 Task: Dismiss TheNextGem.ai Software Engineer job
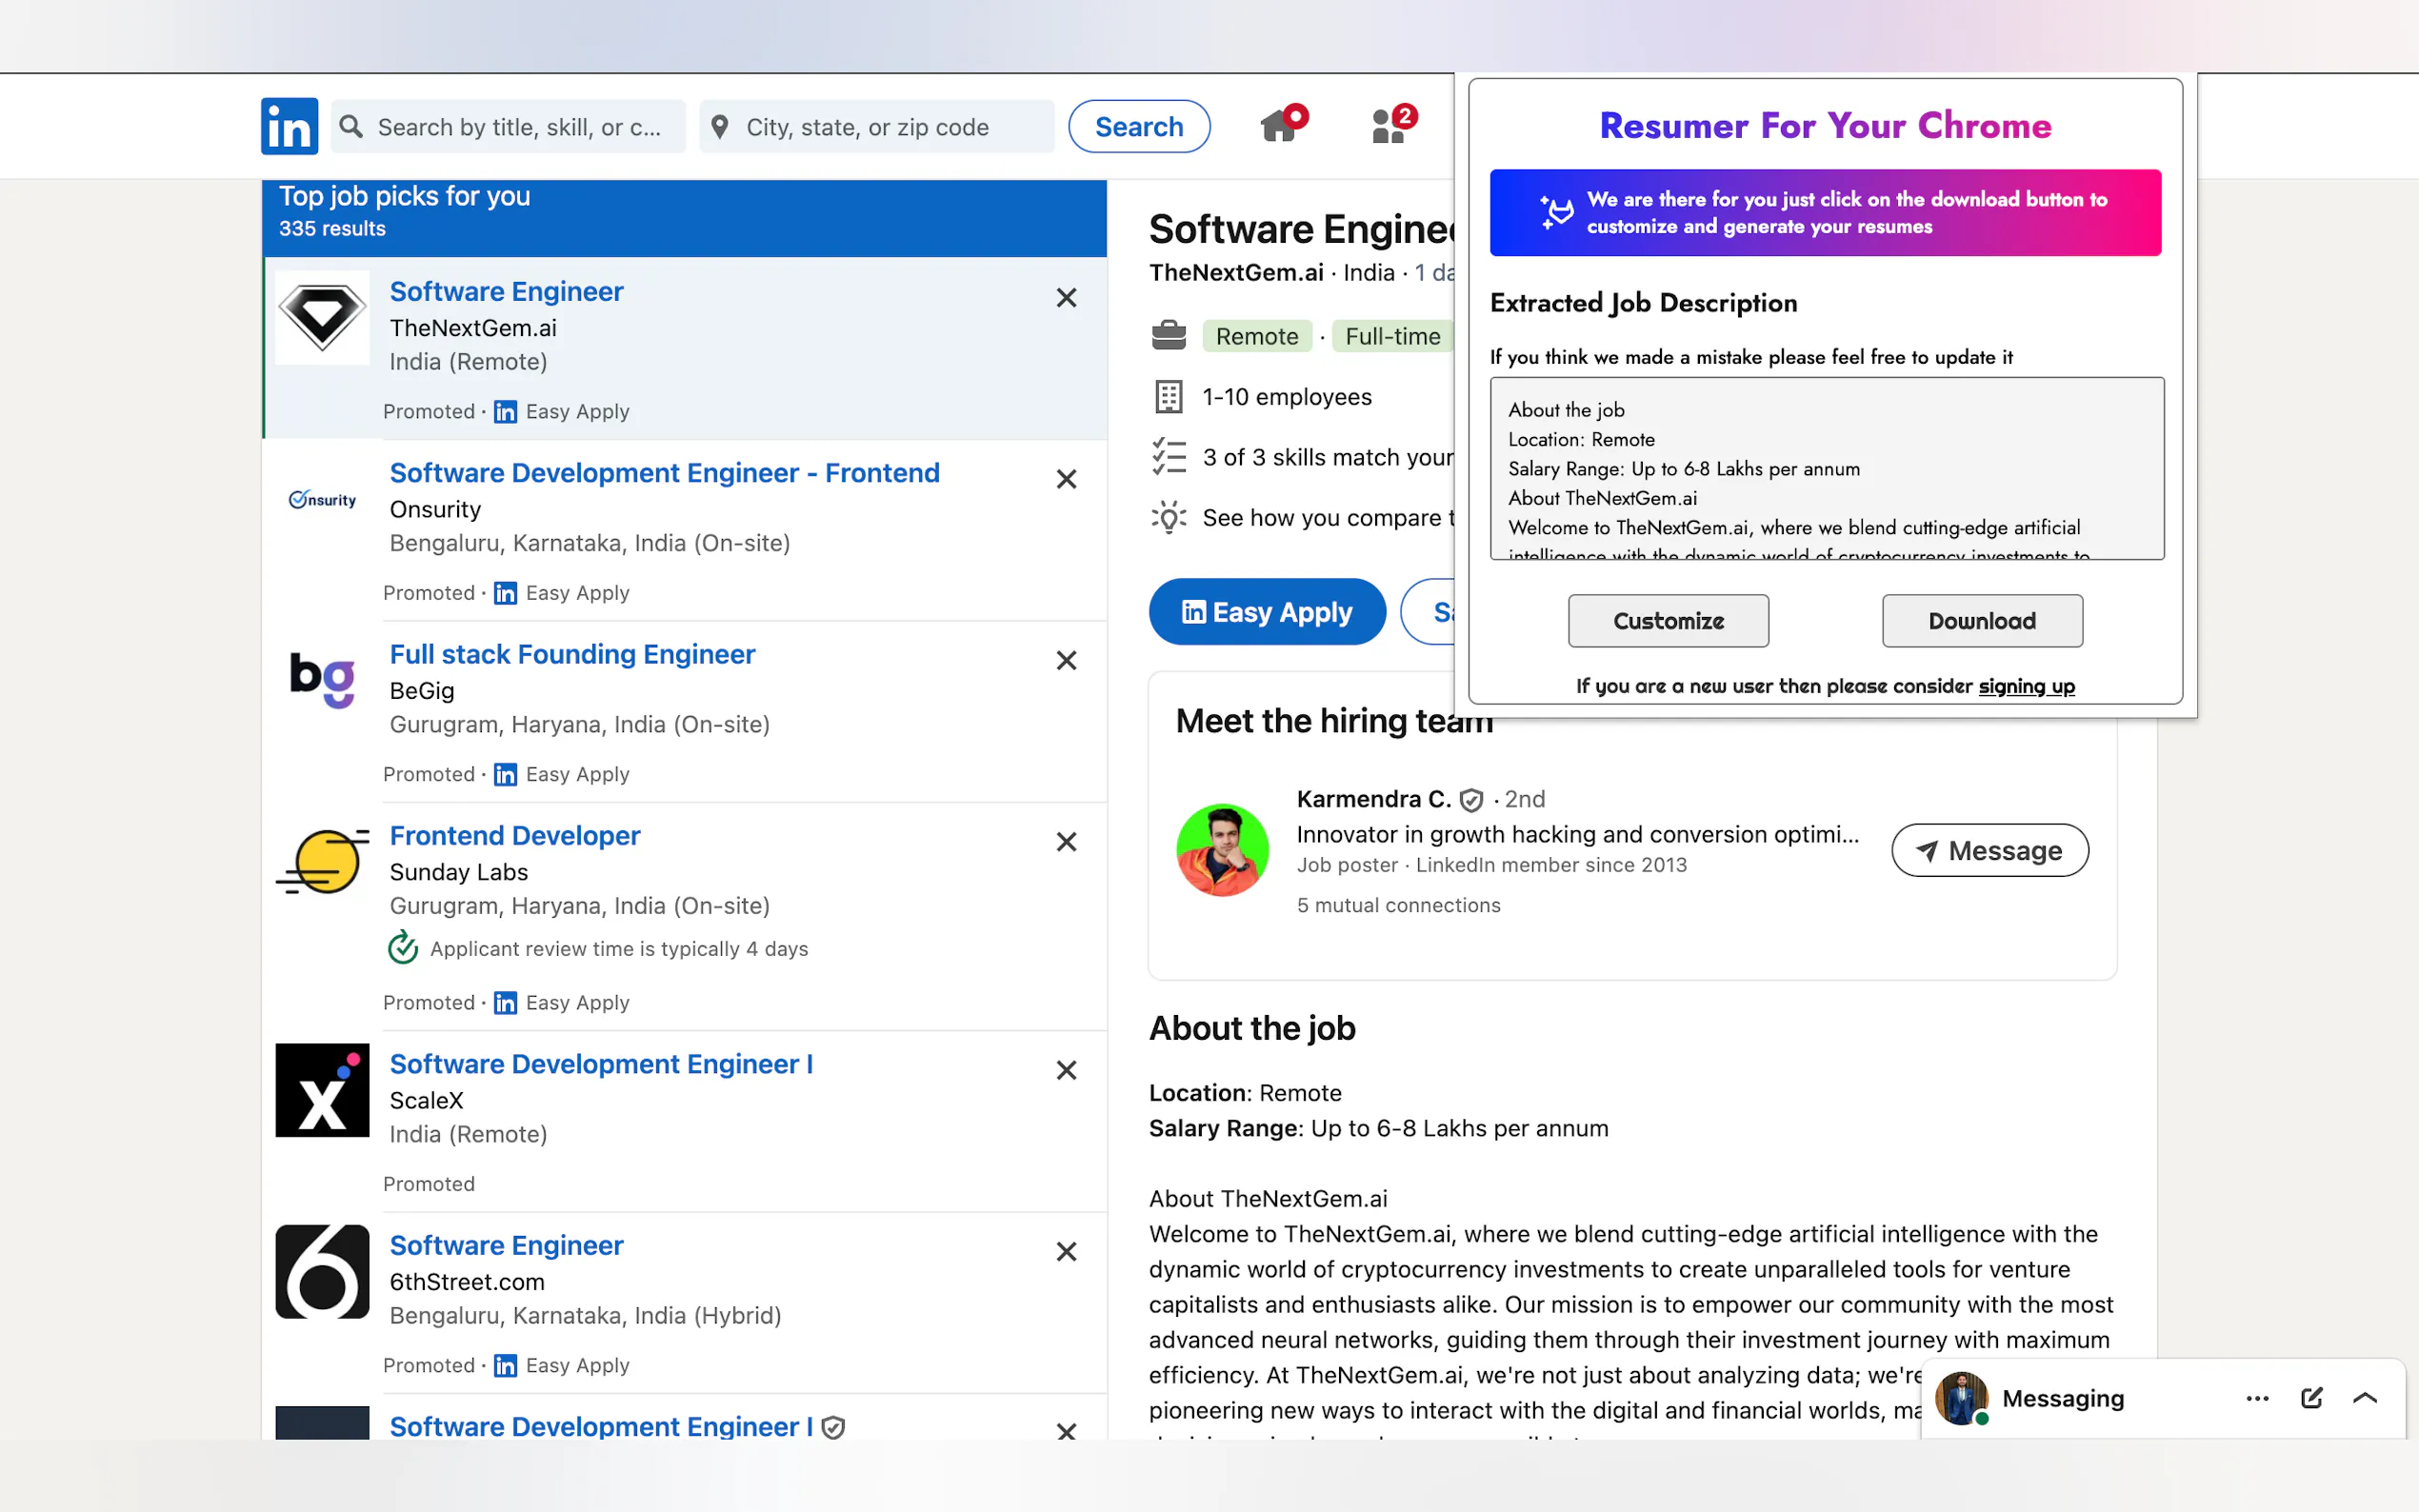(x=1066, y=298)
